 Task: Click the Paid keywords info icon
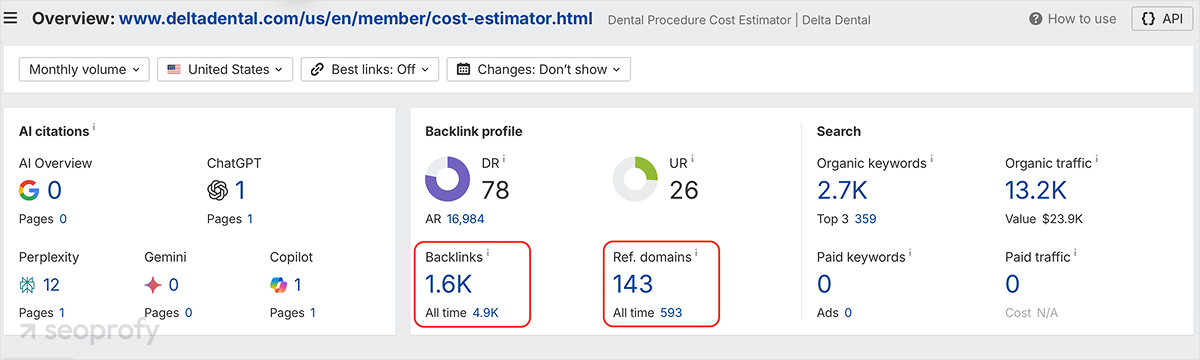(x=909, y=254)
